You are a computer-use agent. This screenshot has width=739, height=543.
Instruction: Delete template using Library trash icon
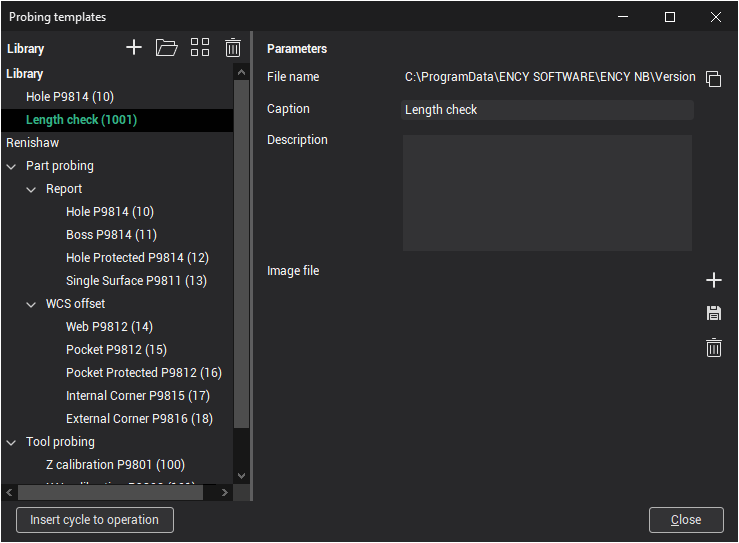(x=233, y=48)
